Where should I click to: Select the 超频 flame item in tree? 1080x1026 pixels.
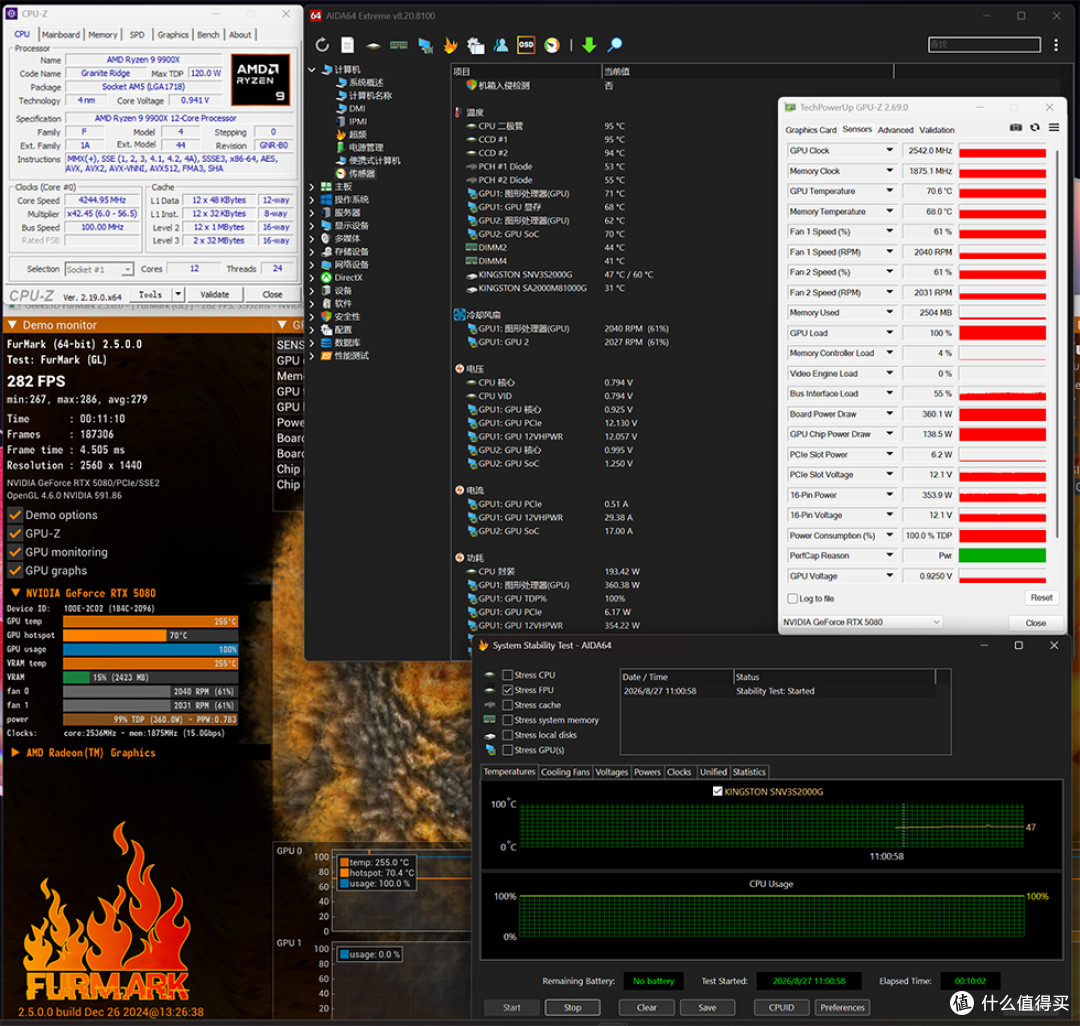[351, 134]
